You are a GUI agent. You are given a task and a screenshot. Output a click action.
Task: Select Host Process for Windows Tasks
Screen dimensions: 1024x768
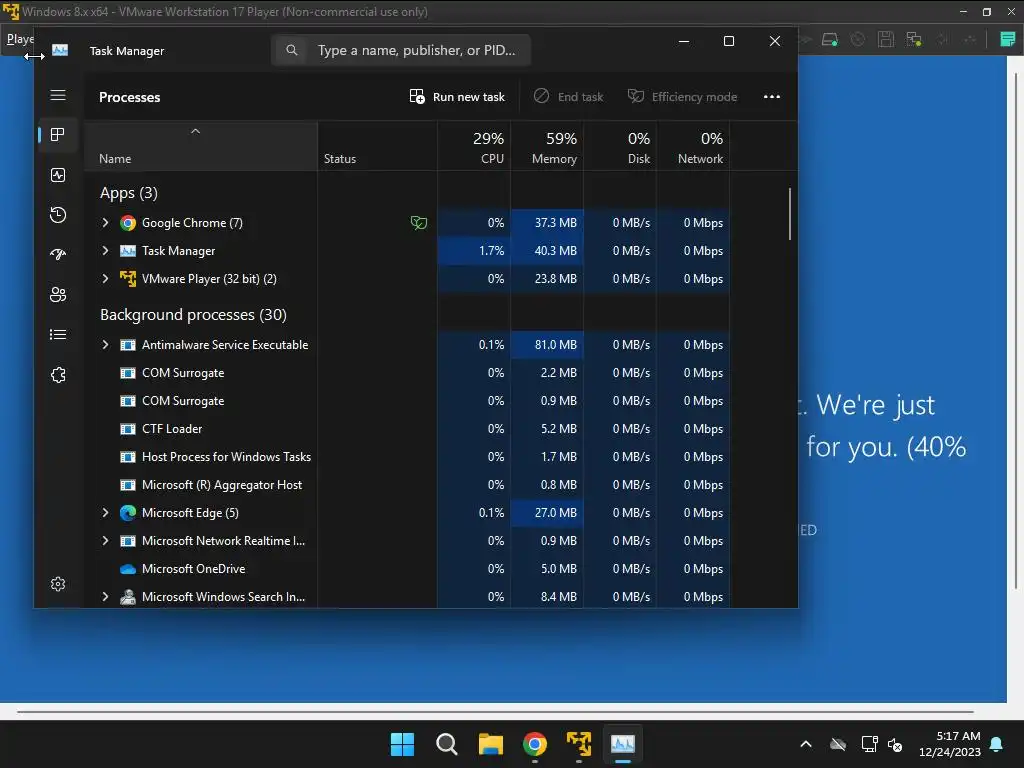407,457
